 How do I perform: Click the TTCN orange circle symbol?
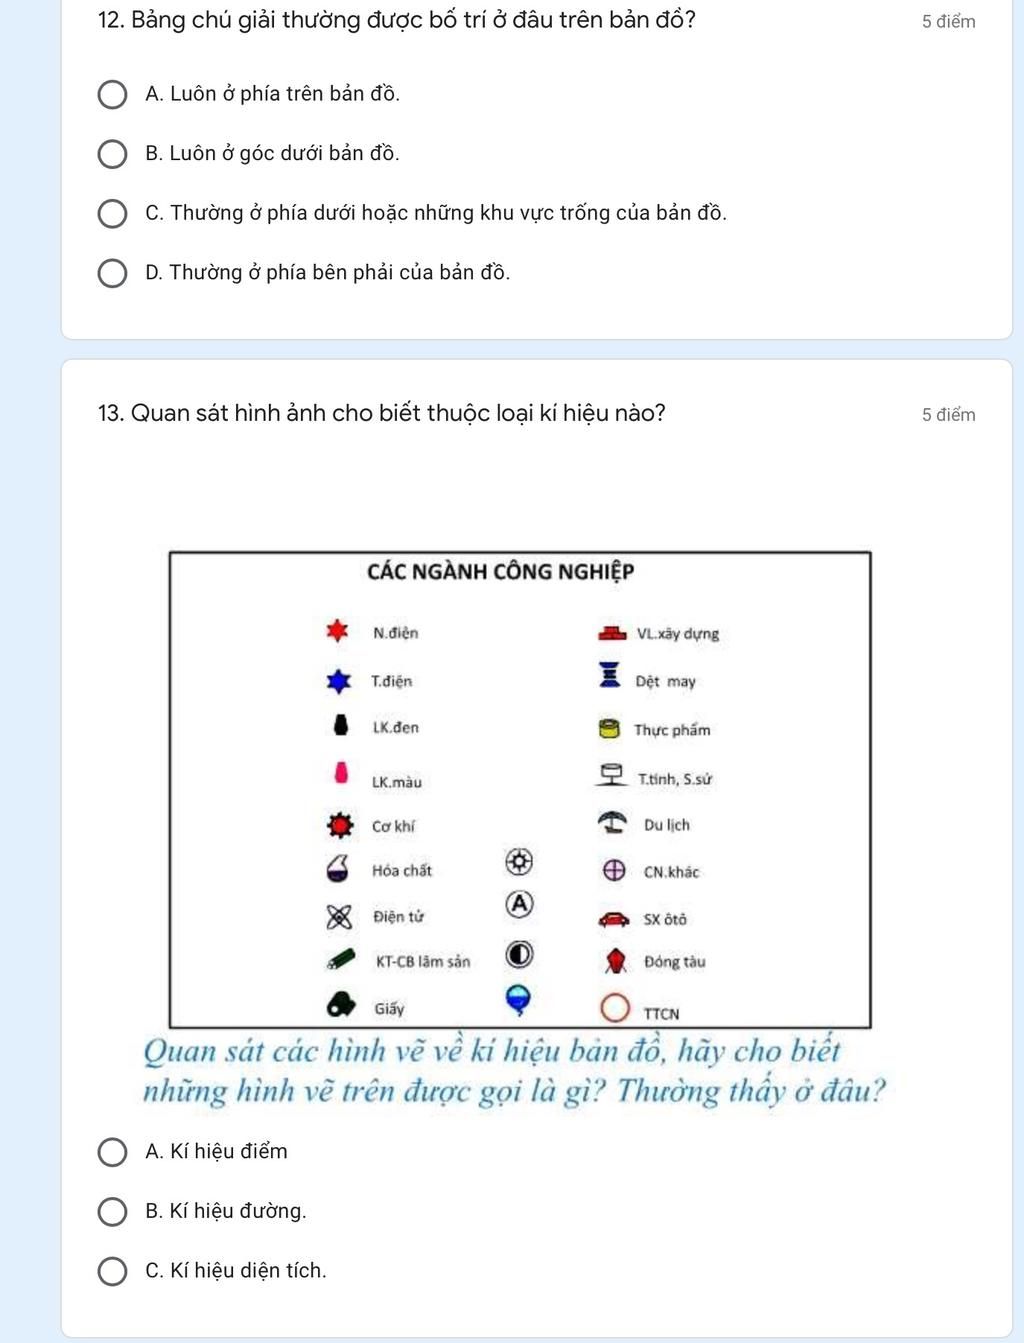[x=615, y=1009]
